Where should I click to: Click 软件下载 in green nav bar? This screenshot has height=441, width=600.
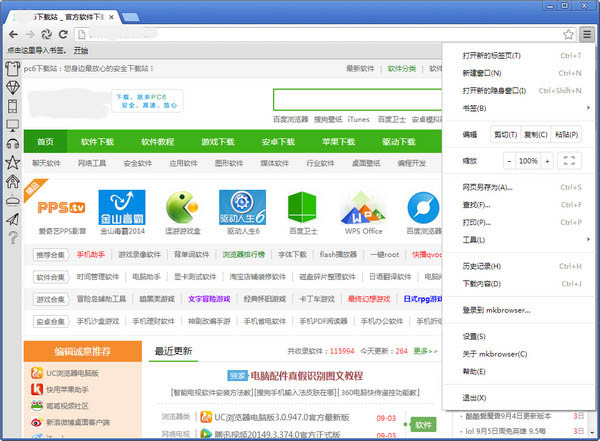[x=97, y=142]
